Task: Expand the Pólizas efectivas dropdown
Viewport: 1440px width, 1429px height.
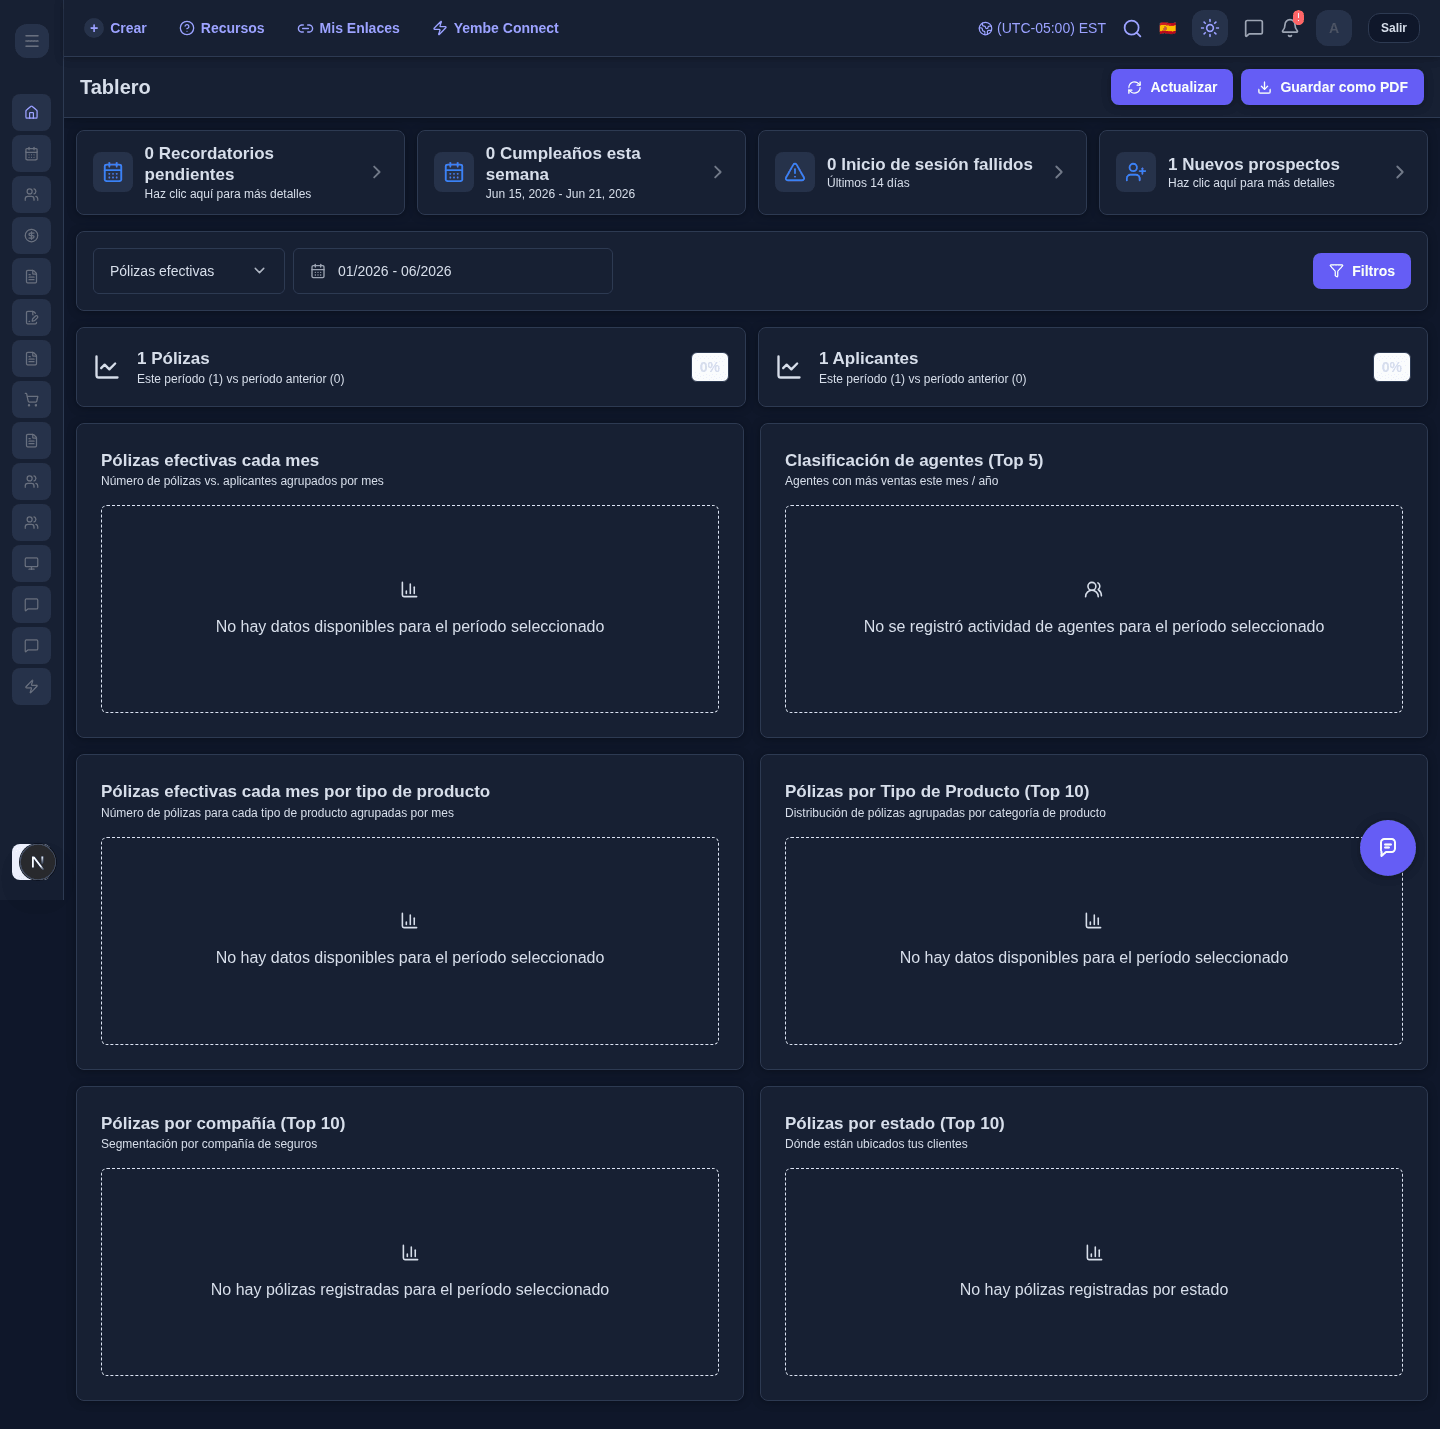Action: [x=189, y=271]
